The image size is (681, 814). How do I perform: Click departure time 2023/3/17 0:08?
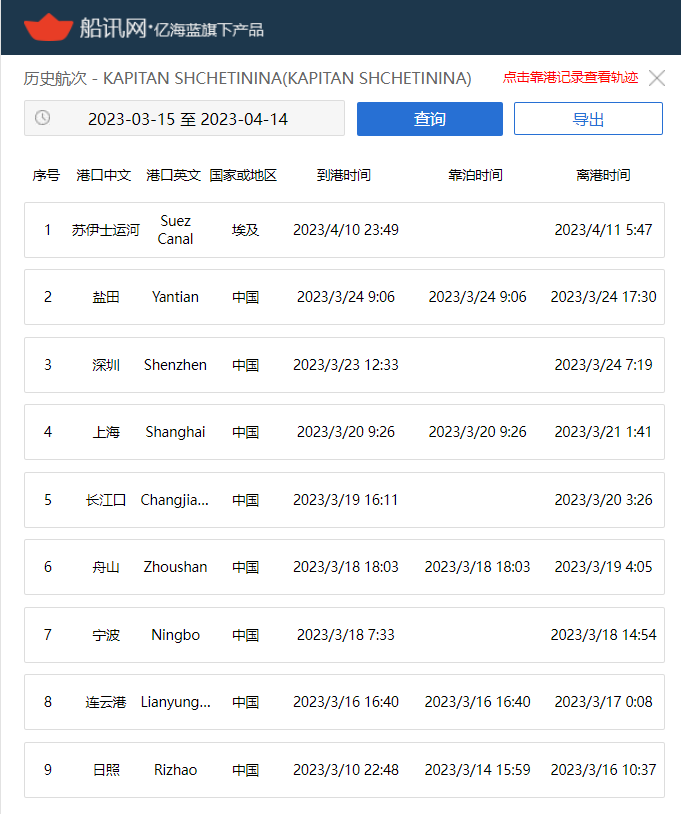603,702
